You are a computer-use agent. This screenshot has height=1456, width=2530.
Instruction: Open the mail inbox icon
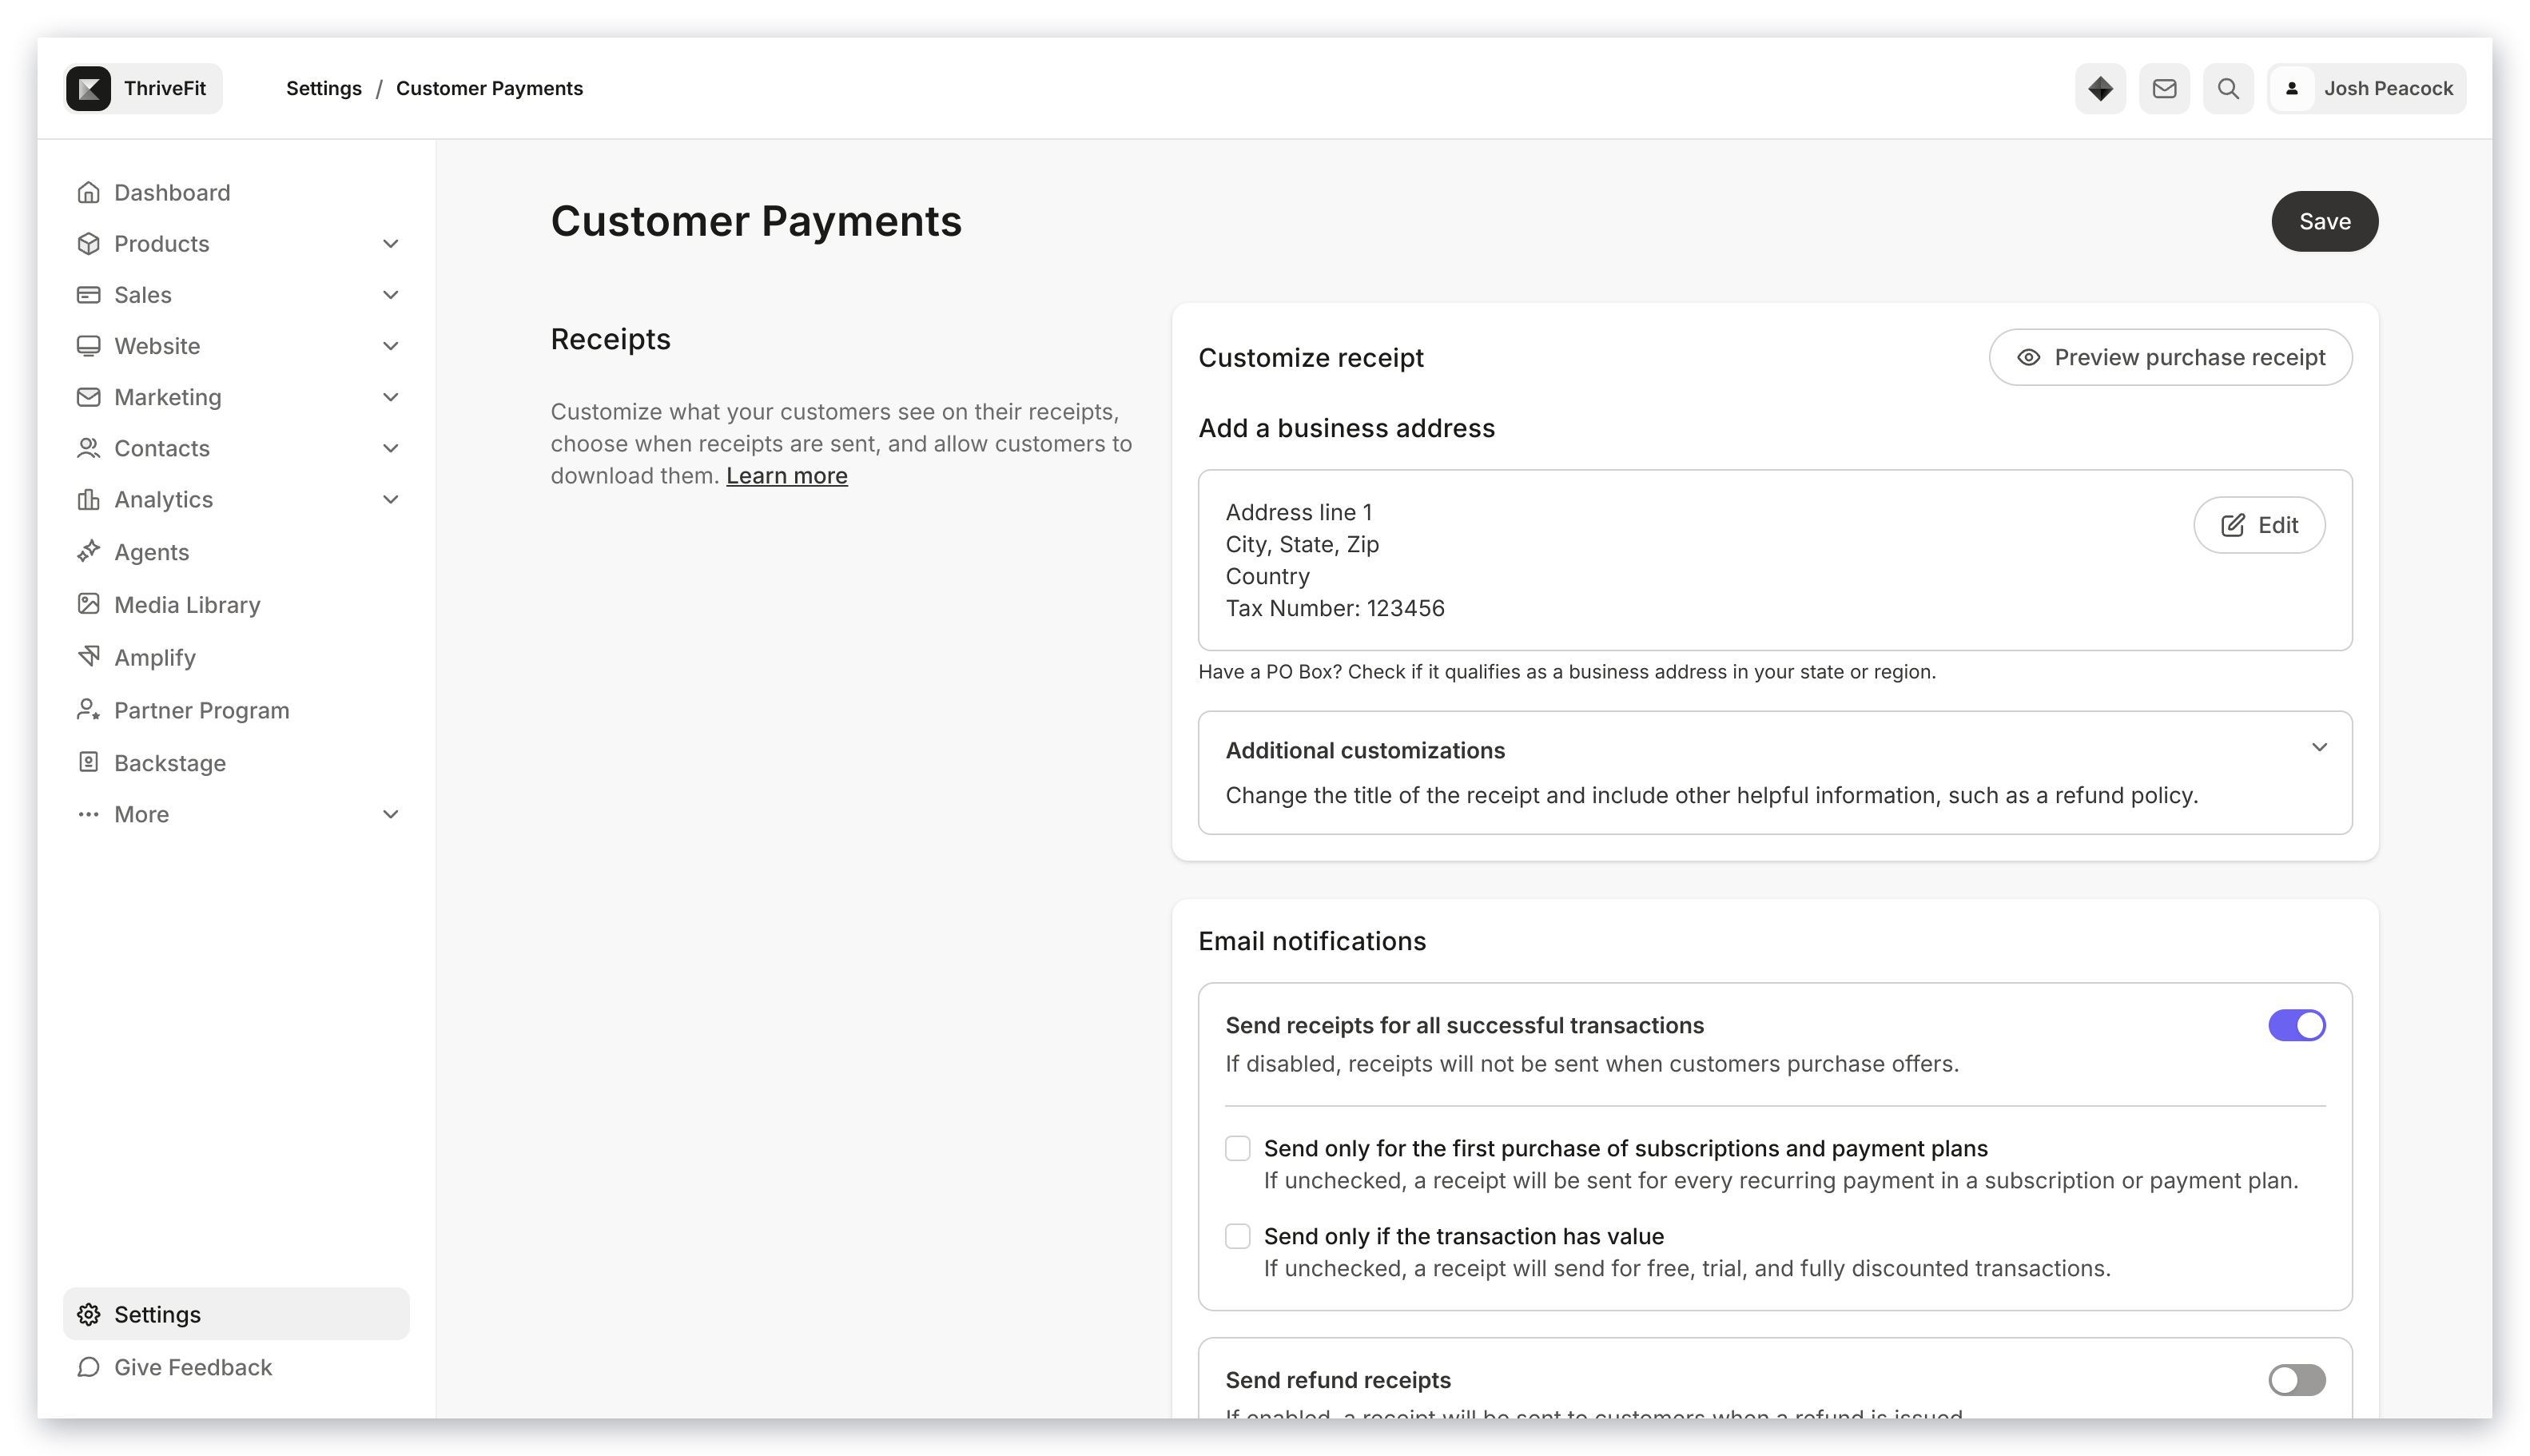[2164, 88]
